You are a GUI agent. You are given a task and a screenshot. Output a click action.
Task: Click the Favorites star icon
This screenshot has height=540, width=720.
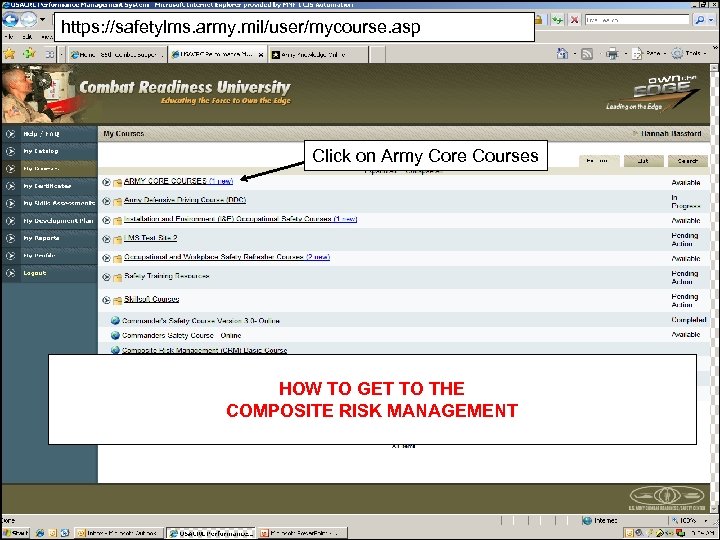(x=9, y=54)
